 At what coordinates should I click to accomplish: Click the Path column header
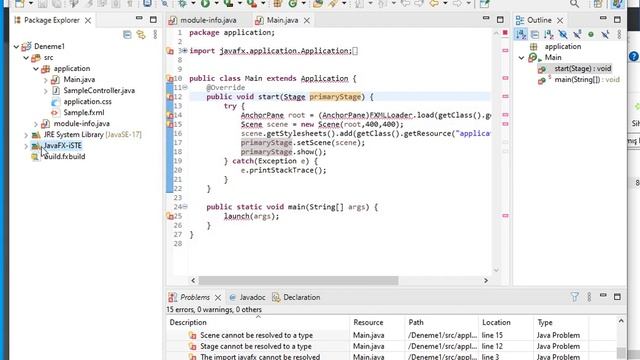[x=442, y=322]
